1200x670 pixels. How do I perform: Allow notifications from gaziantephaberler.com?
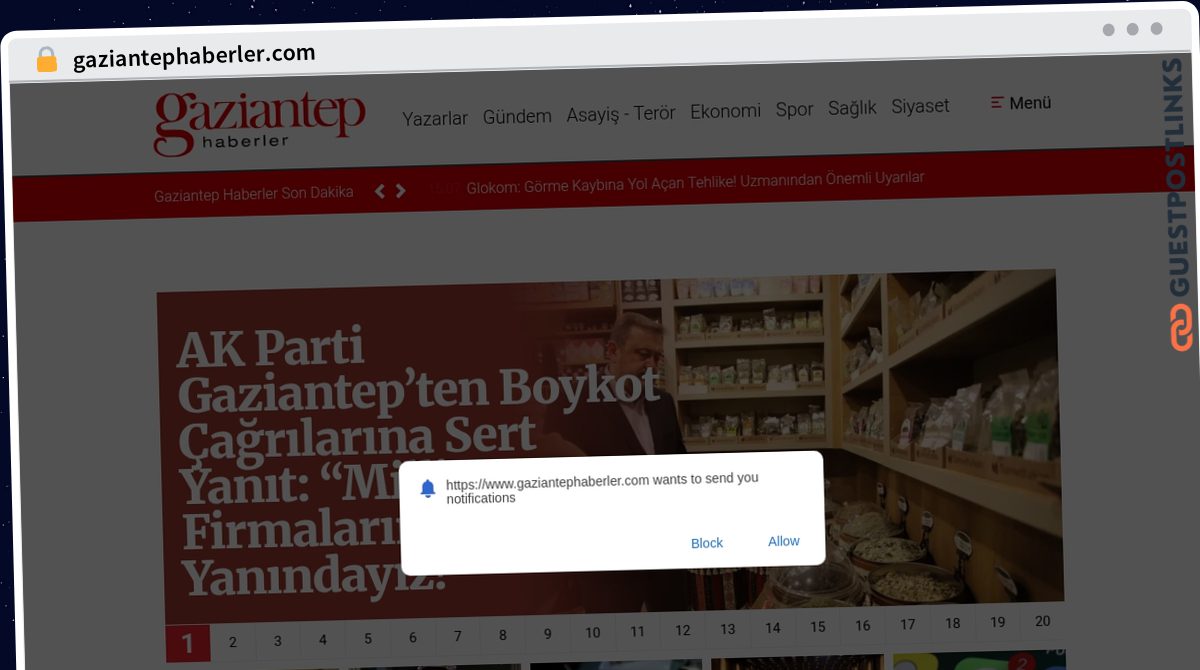[x=784, y=541]
